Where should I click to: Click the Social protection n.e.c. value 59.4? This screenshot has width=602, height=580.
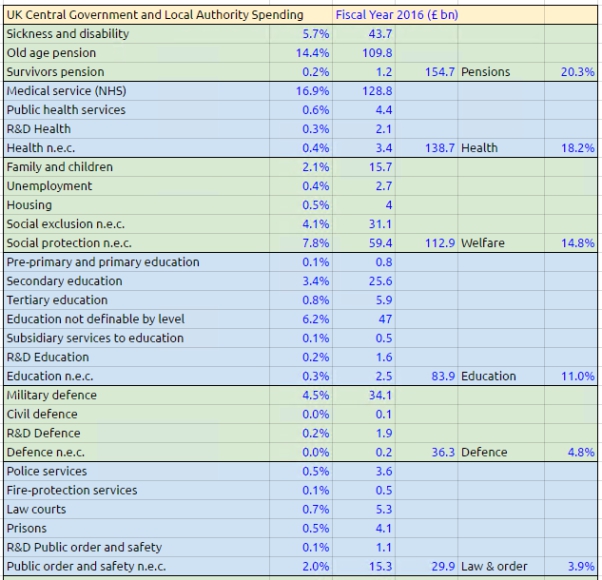(364, 243)
